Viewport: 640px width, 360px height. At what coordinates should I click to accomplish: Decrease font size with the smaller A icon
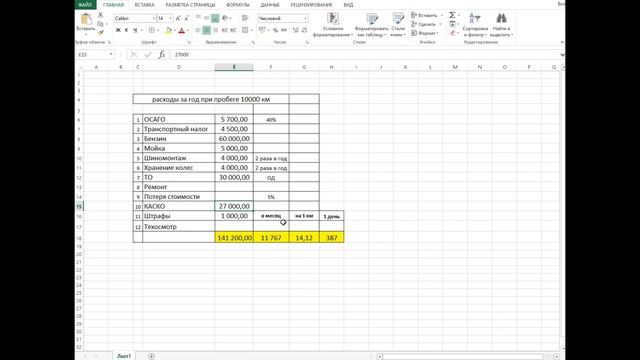pyautogui.click(x=187, y=18)
